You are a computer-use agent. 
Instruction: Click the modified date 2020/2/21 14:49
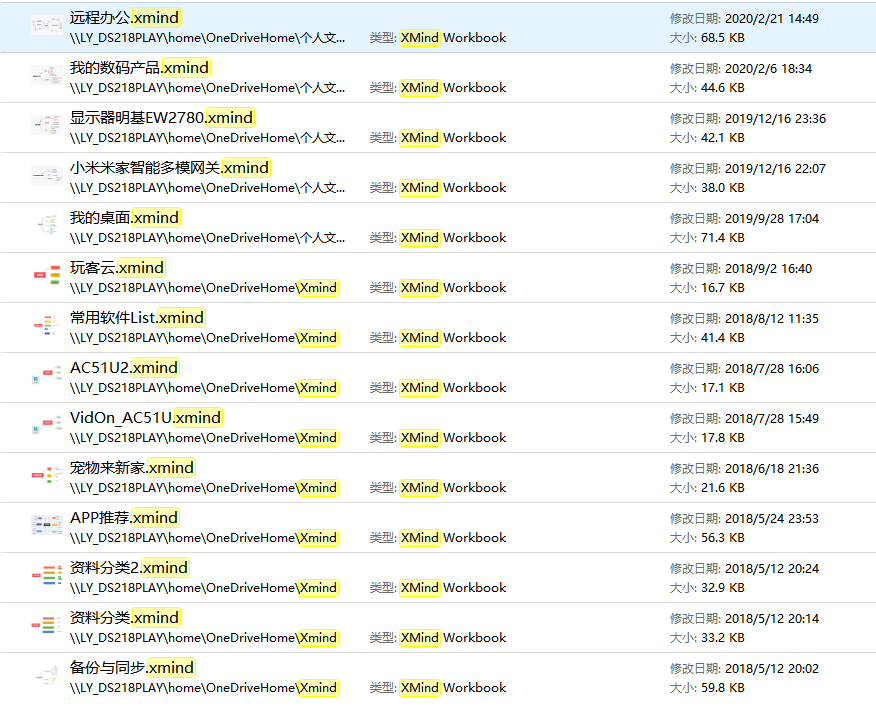point(772,18)
